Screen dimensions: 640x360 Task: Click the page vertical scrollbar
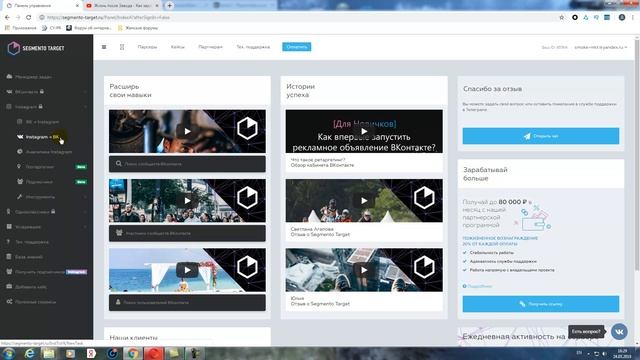pos(637,155)
